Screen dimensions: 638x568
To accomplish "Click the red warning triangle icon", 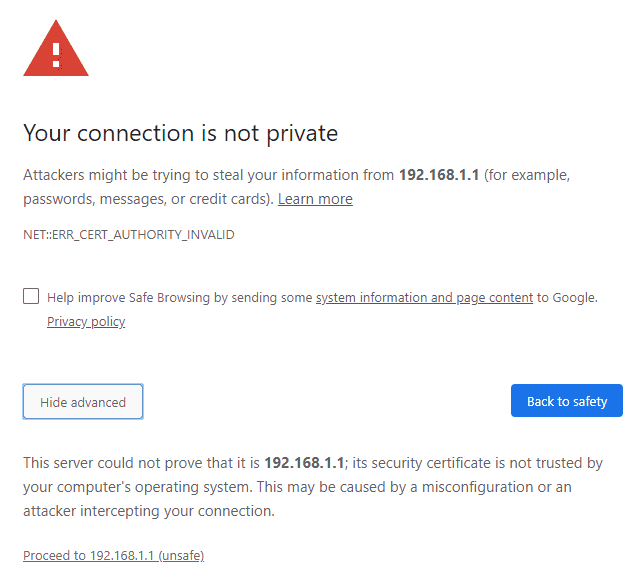I will coord(56,48).
